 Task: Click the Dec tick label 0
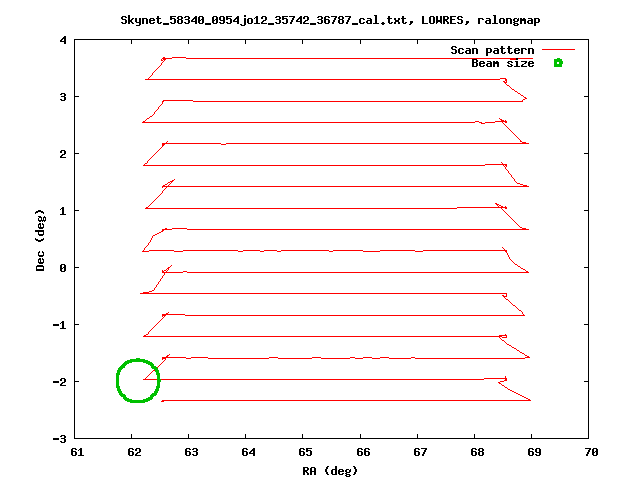[x=63, y=268]
